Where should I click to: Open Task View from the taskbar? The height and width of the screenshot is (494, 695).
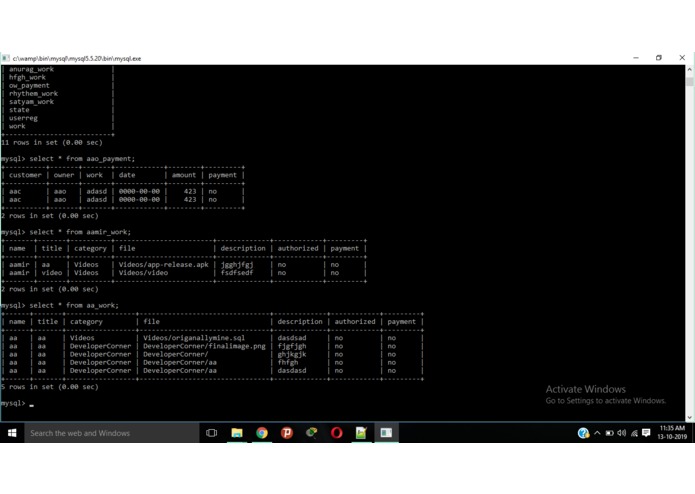click(x=211, y=433)
